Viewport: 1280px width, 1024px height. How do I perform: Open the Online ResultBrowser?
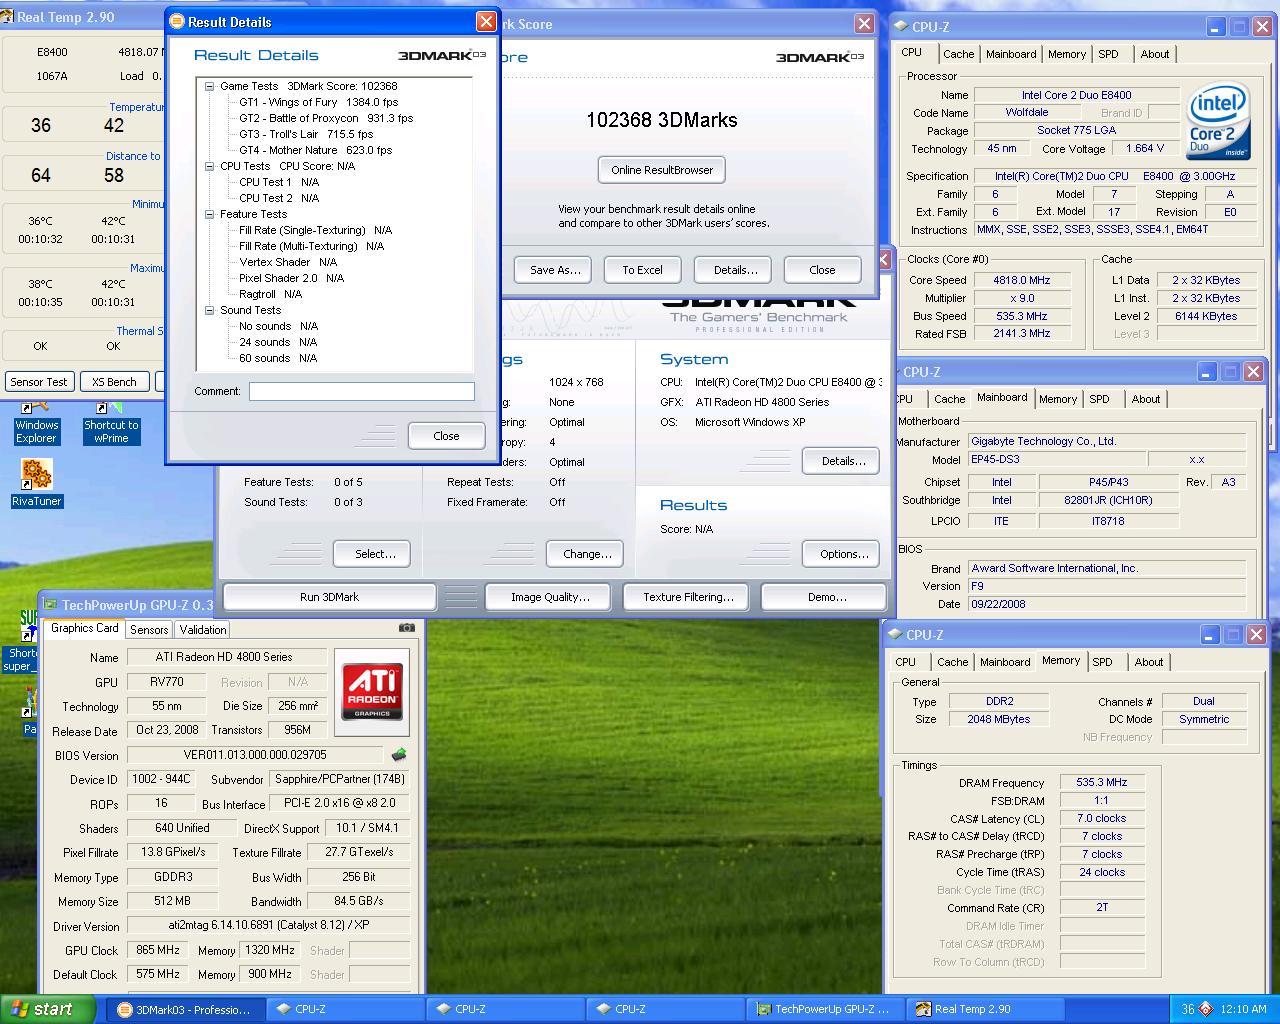pos(662,170)
